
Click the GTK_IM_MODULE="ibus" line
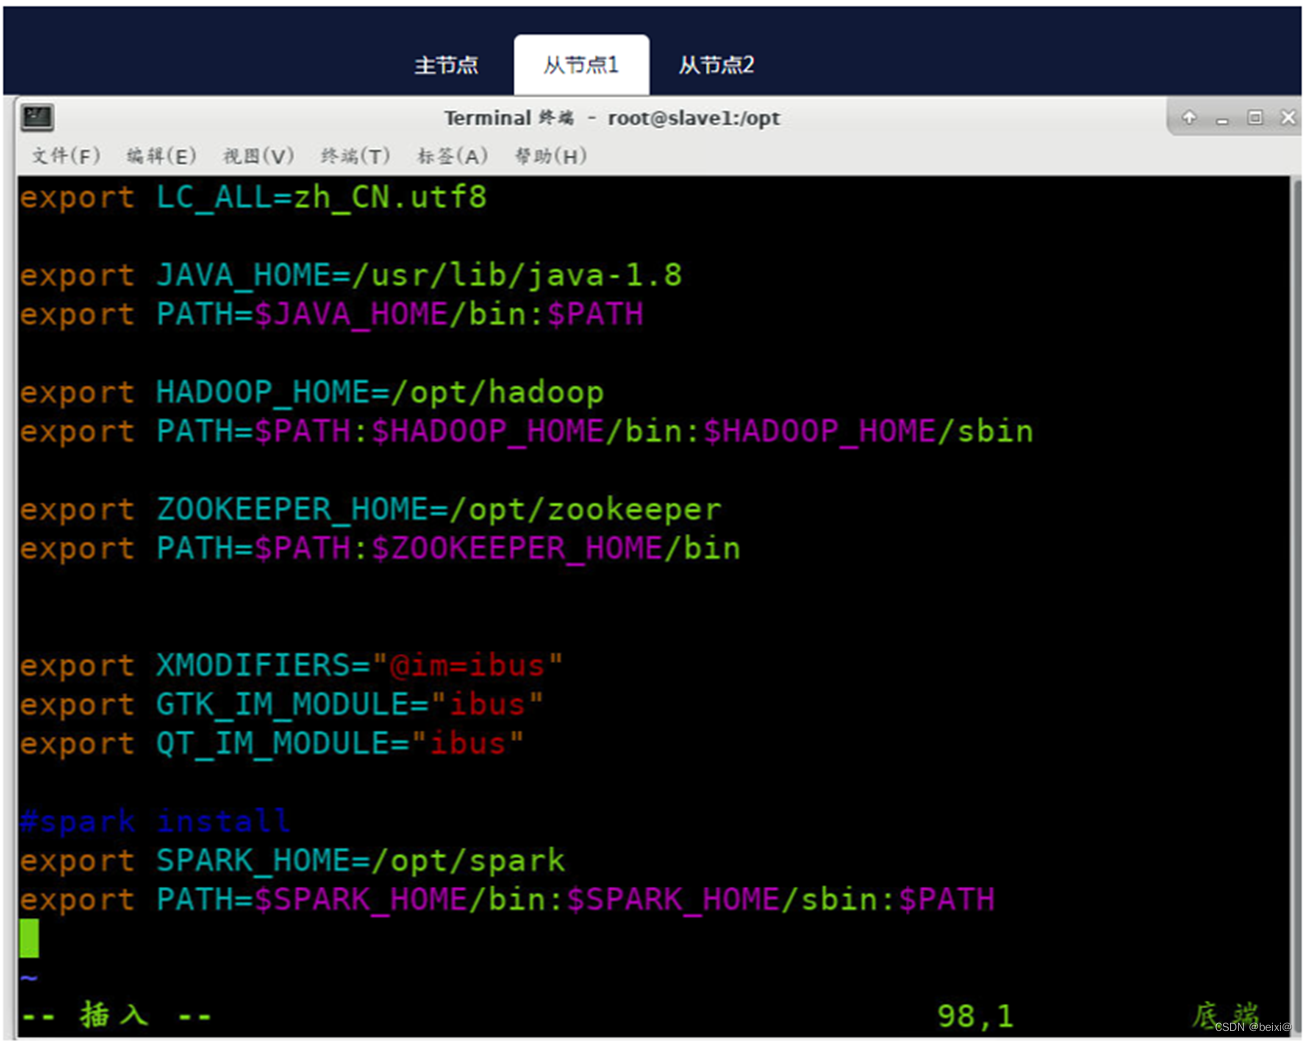point(282,704)
